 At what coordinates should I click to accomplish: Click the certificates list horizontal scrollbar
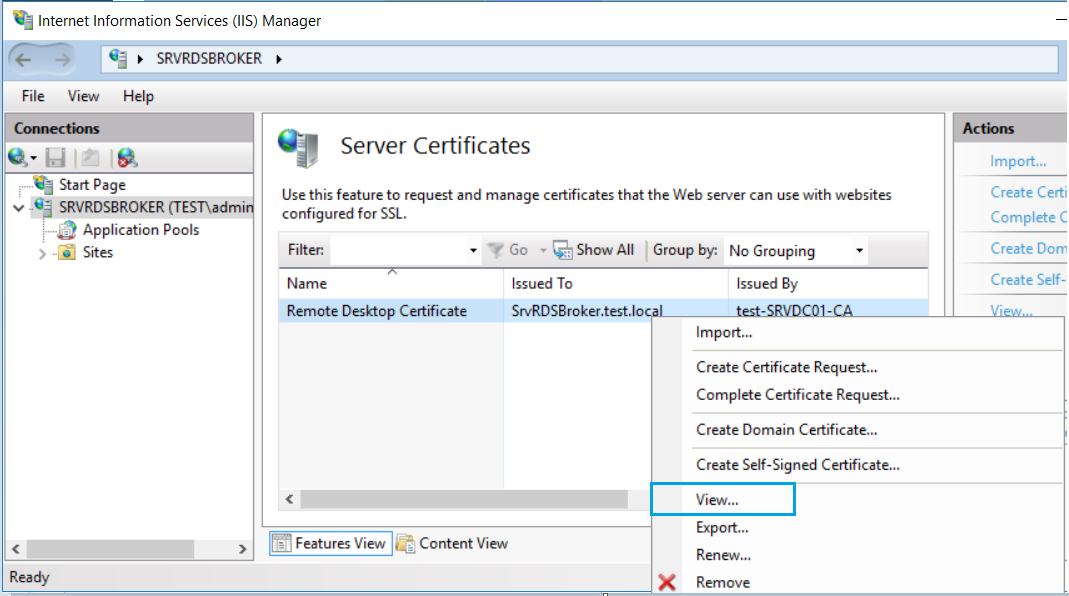point(464,499)
